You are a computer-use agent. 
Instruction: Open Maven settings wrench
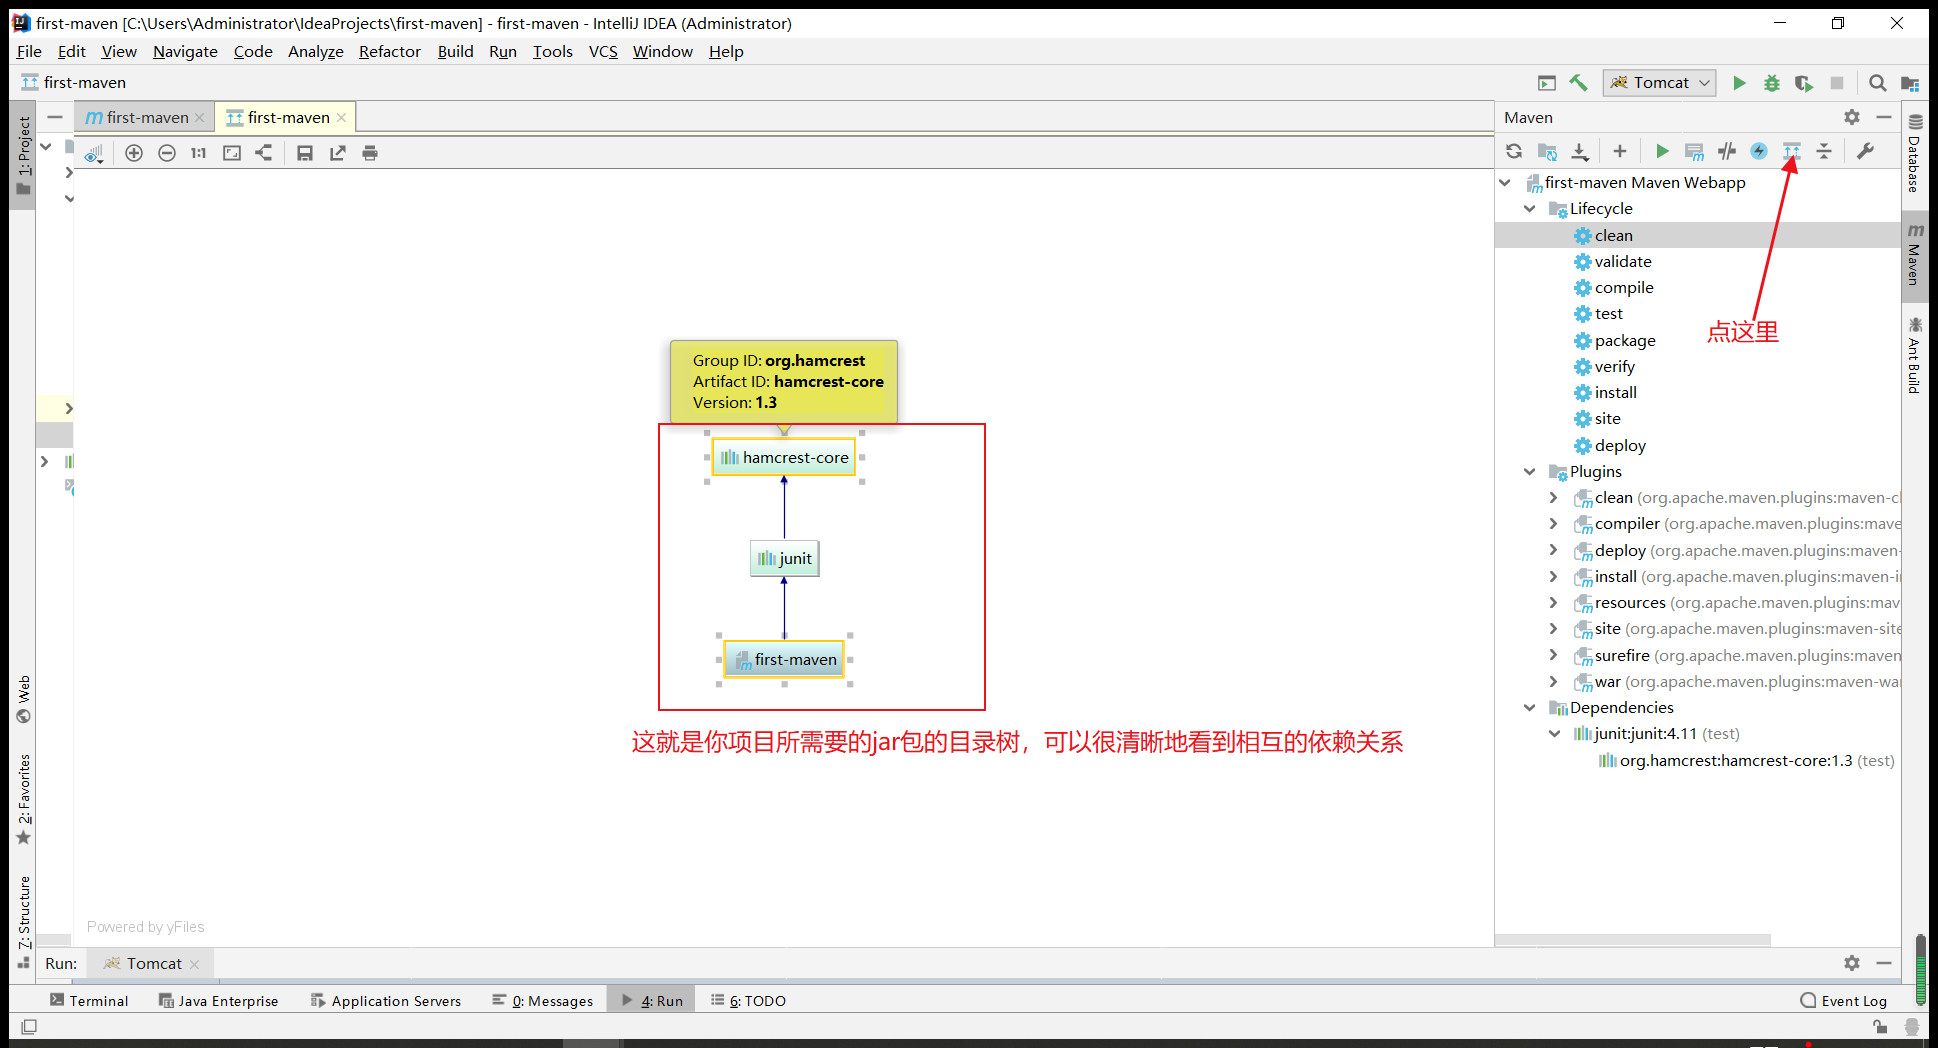1865,151
